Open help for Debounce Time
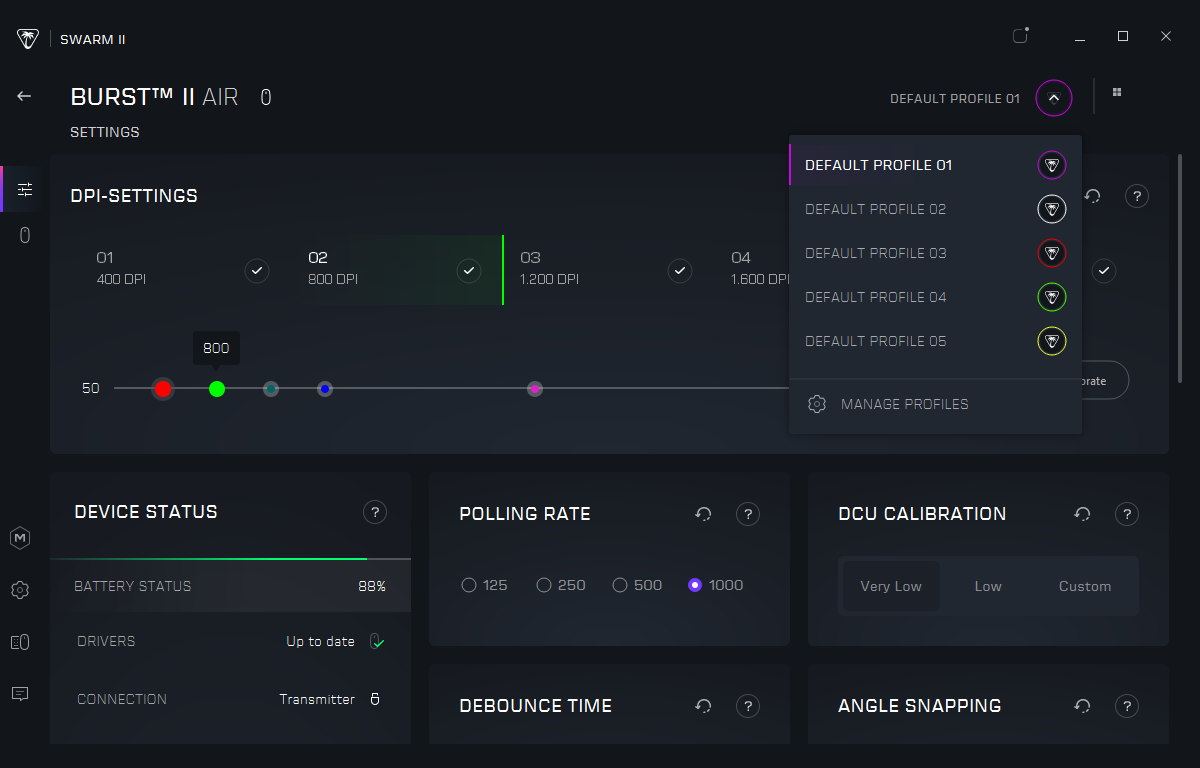1200x768 pixels. pyautogui.click(x=747, y=706)
